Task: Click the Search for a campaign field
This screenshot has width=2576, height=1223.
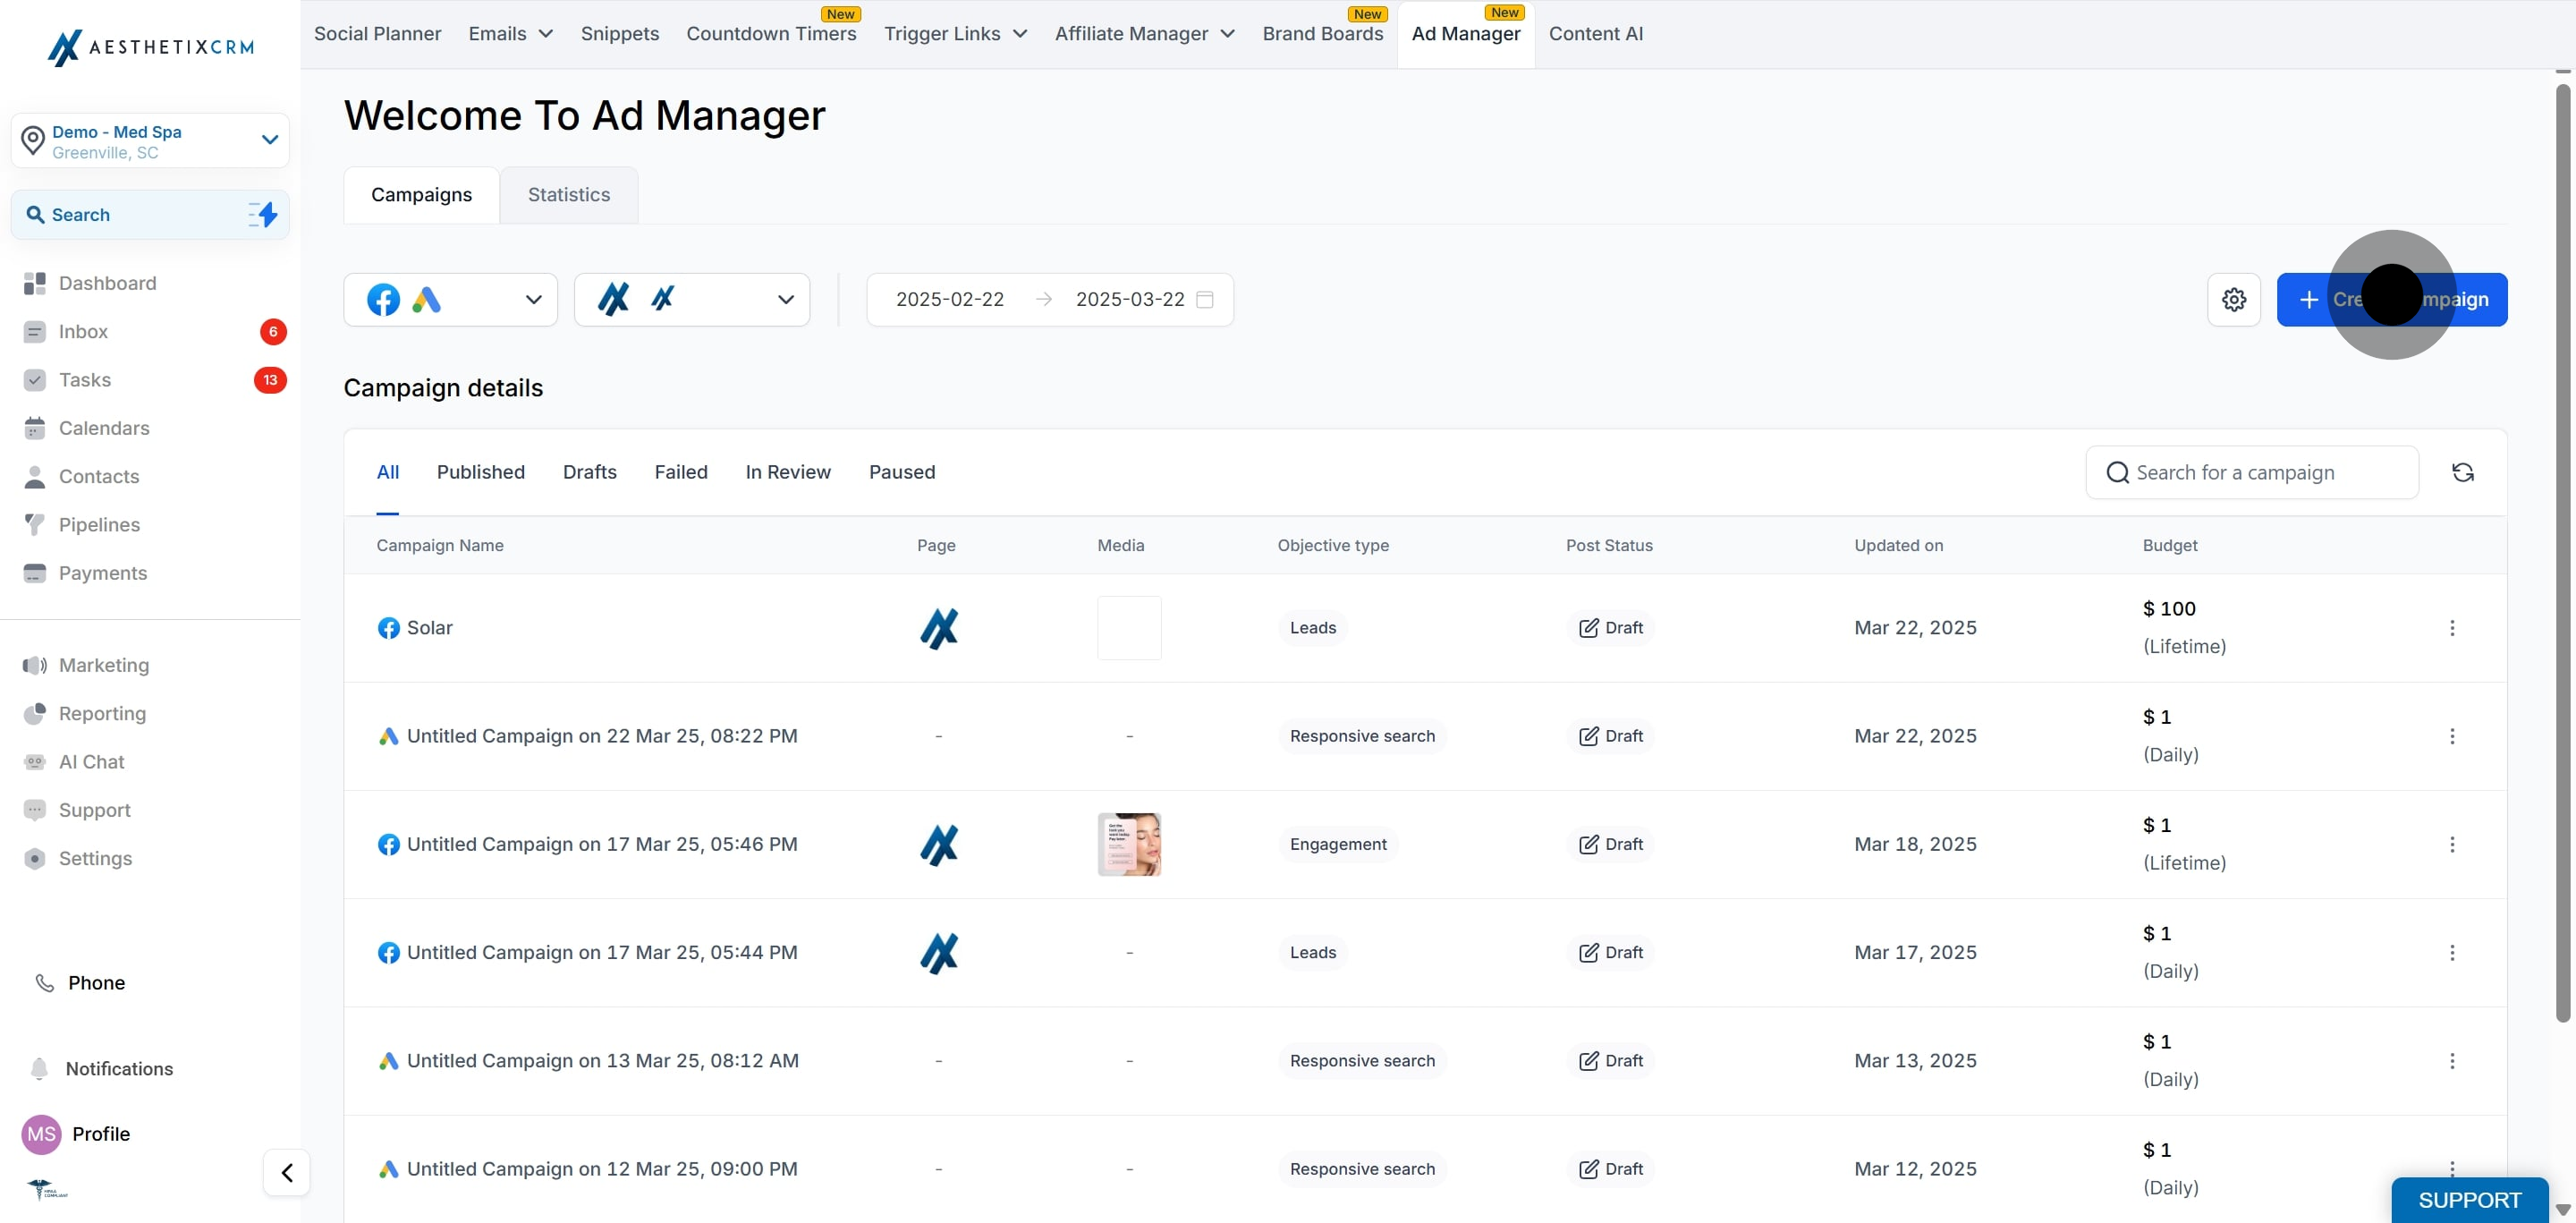Action: 2252,472
